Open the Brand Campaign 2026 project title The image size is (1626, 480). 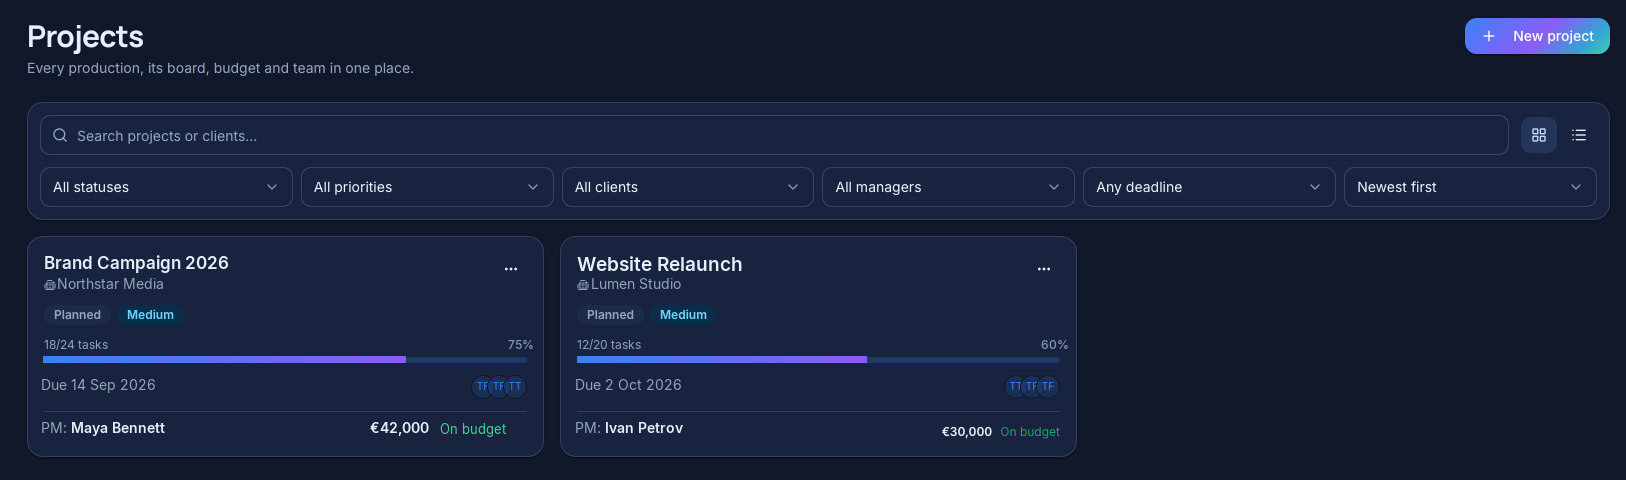coord(136,263)
